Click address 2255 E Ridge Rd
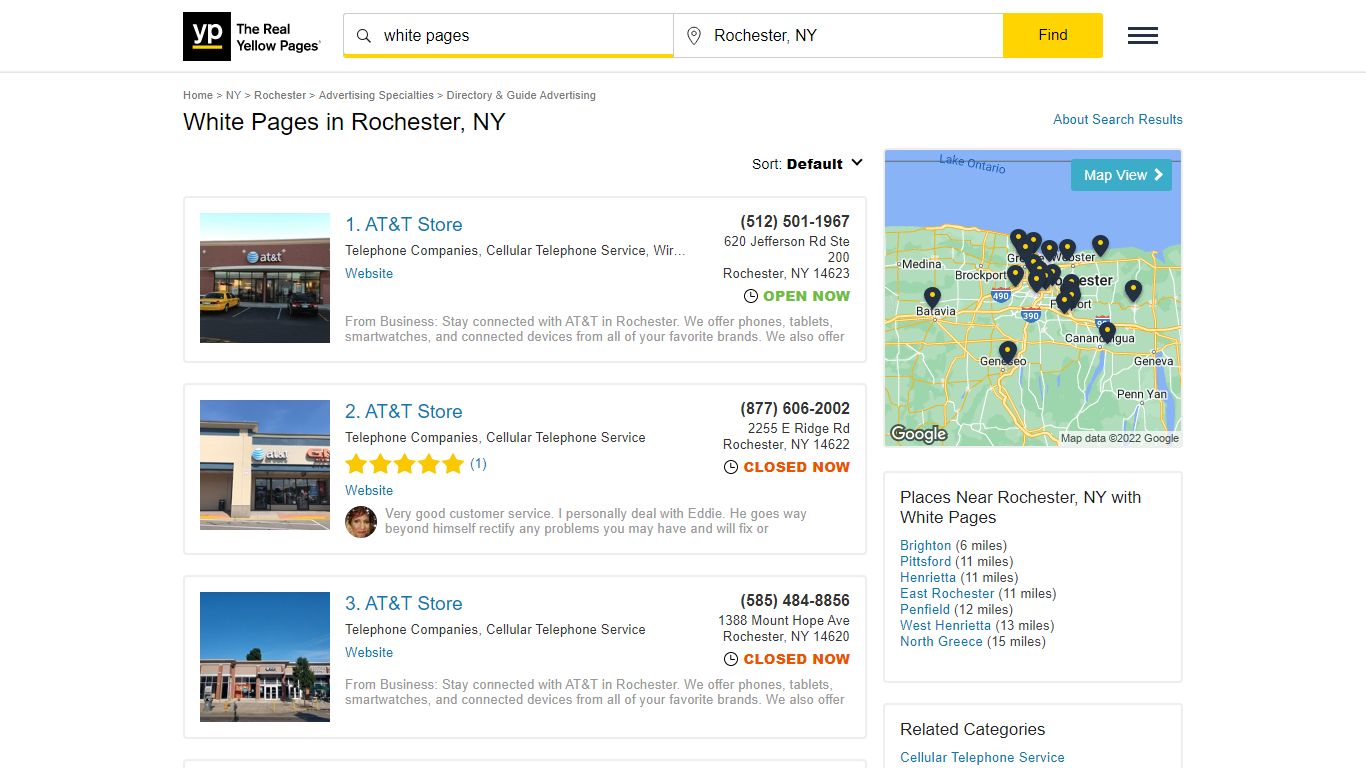The image size is (1366, 768). click(x=799, y=429)
